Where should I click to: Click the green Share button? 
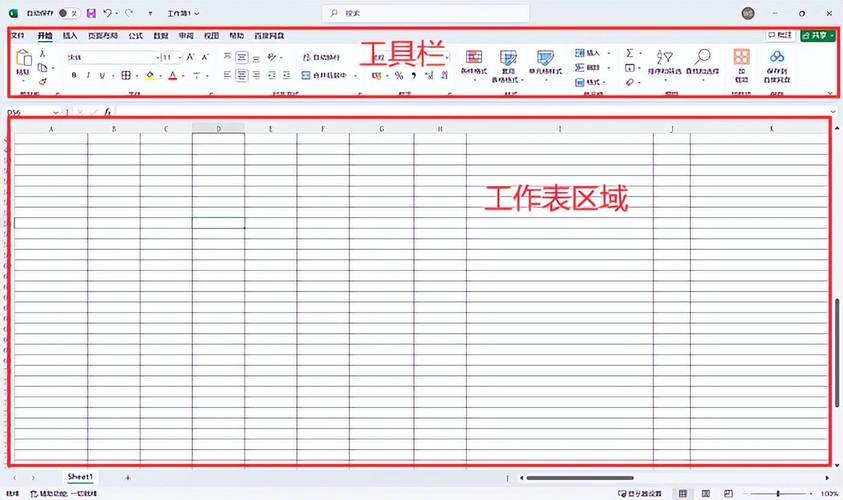pyautogui.click(x=817, y=35)
